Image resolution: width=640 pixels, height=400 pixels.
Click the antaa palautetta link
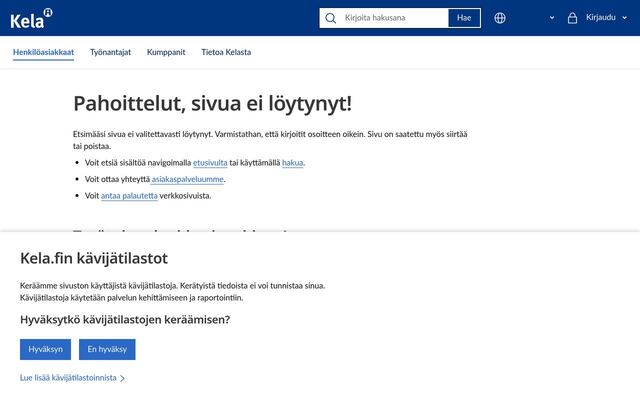click(x=129, y=196)
